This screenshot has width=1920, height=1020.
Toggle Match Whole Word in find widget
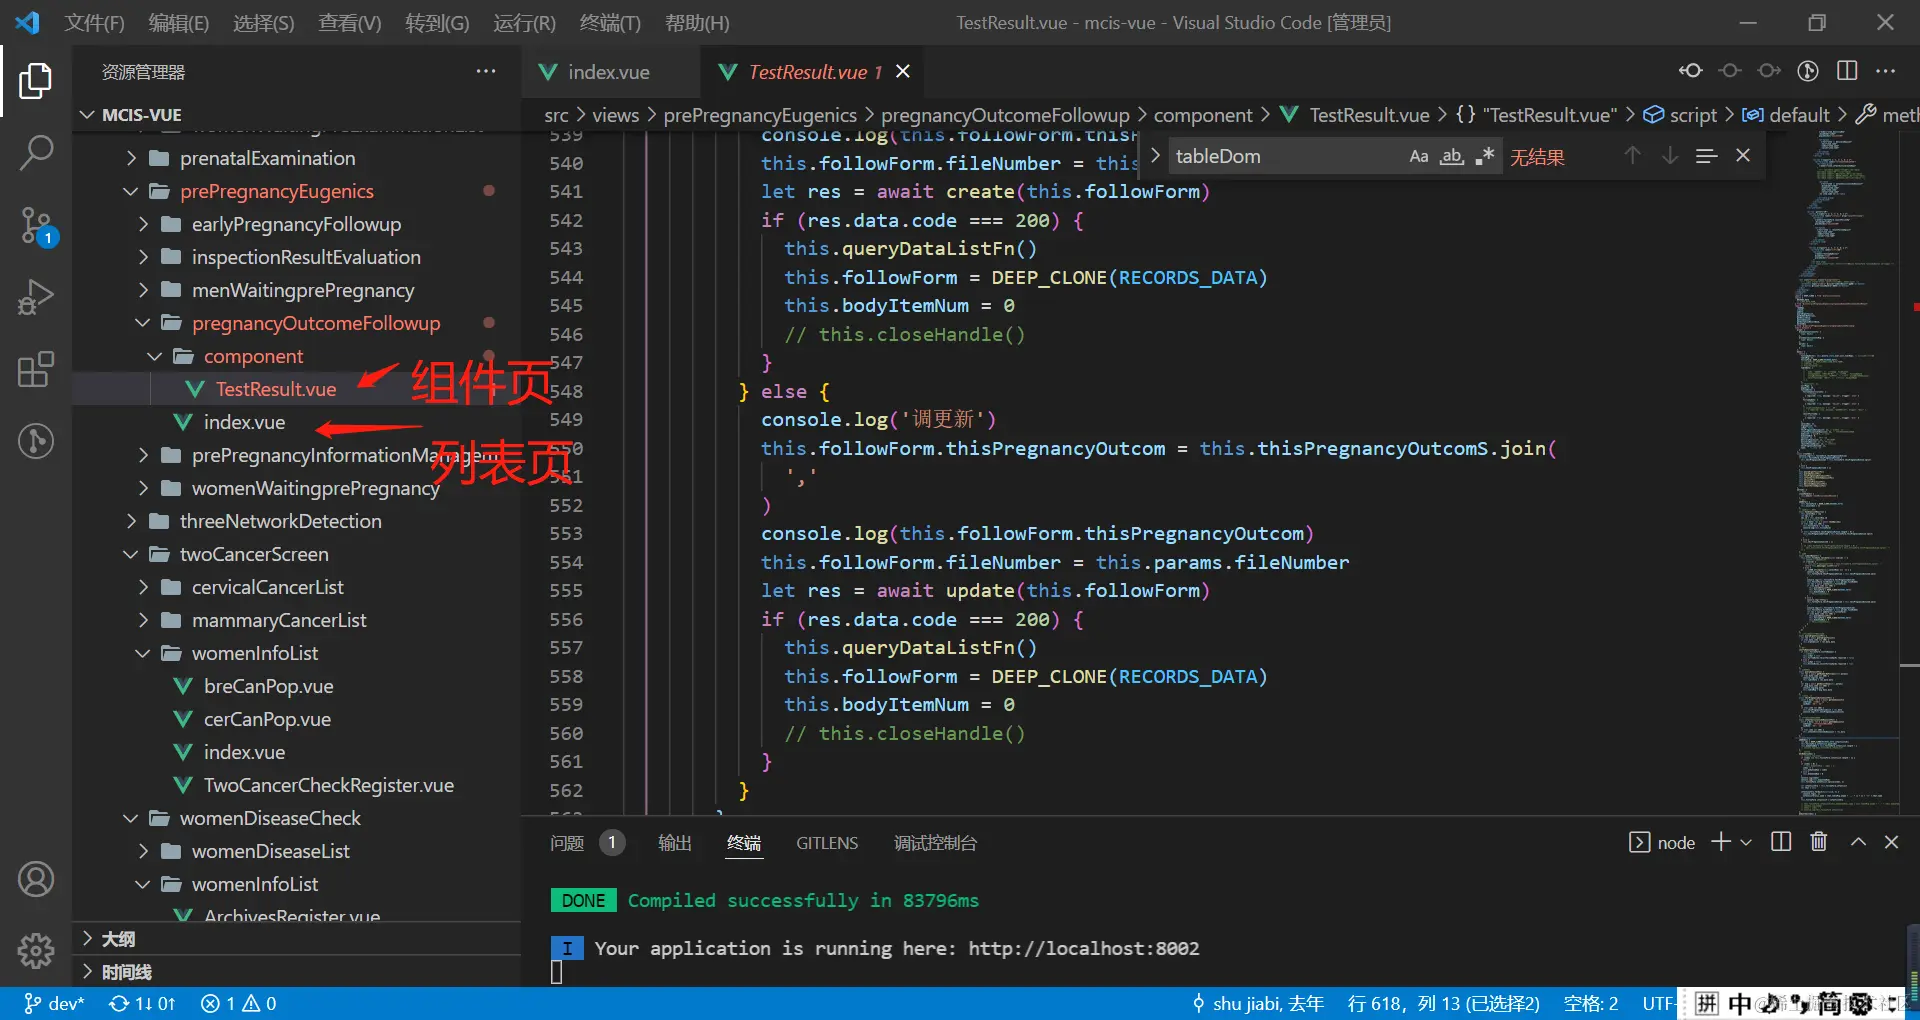coord(1452,156)
